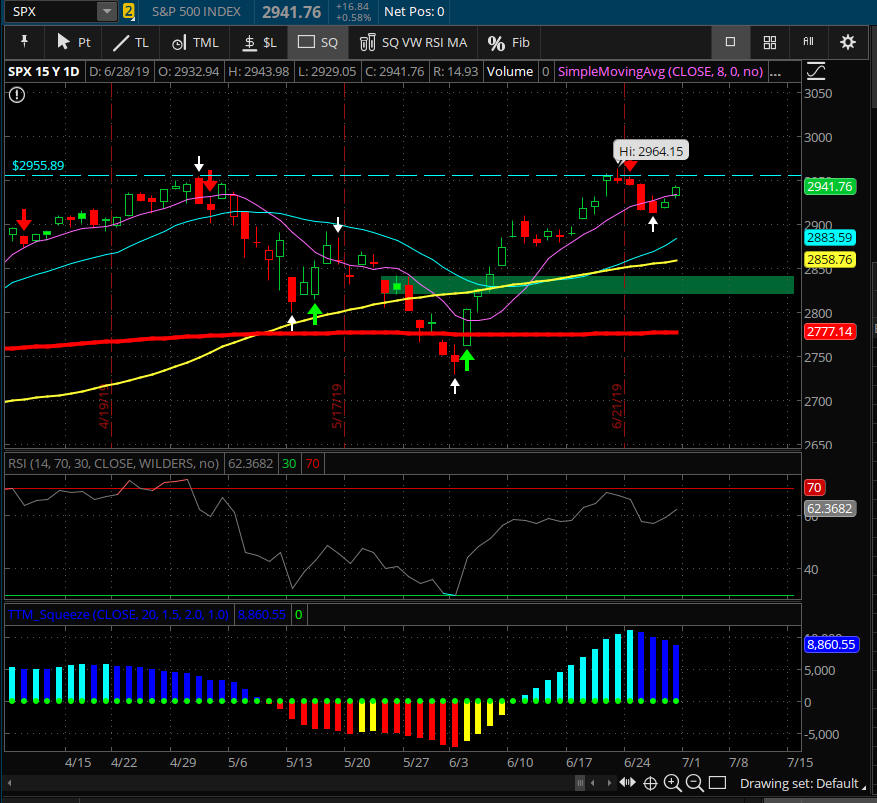Click the zoom in magnifier icon
This screenshot has height=803, width=877.
point(672,783)
